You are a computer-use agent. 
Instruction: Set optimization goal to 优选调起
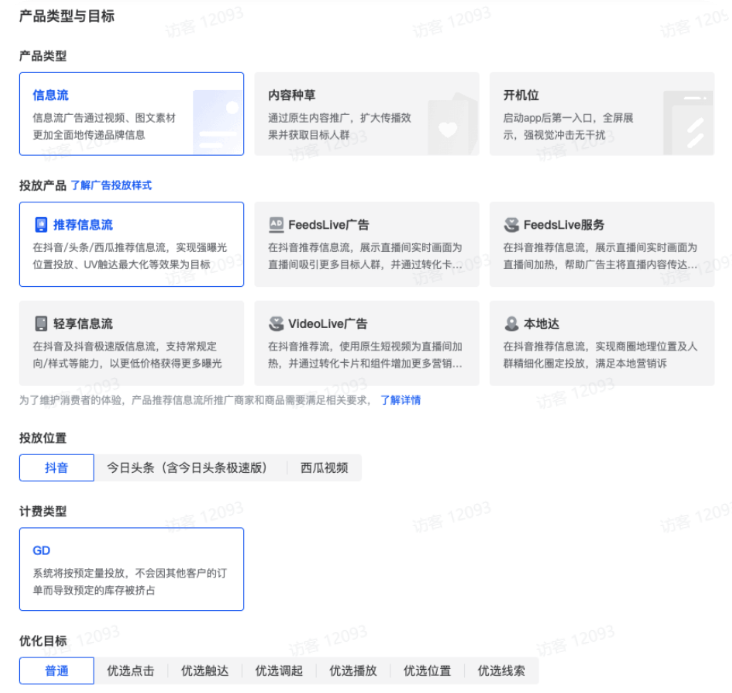coord(279,671)
